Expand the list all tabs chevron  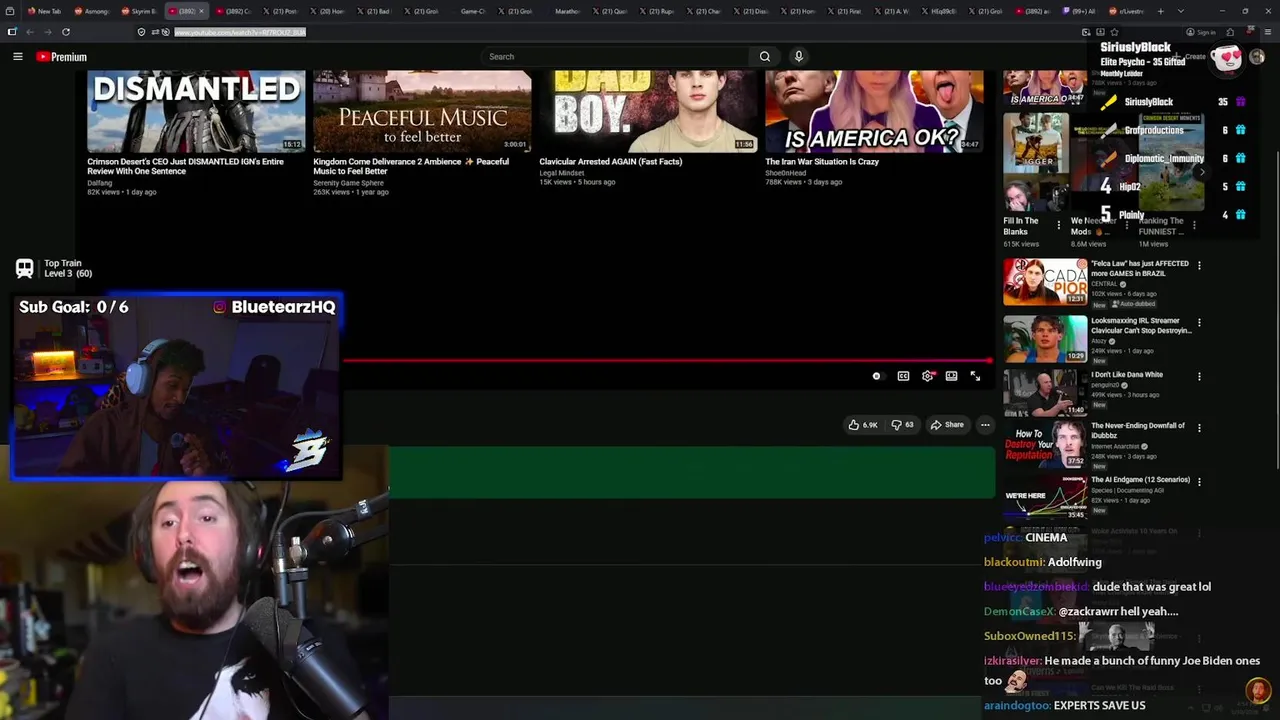coord(1179,11)
